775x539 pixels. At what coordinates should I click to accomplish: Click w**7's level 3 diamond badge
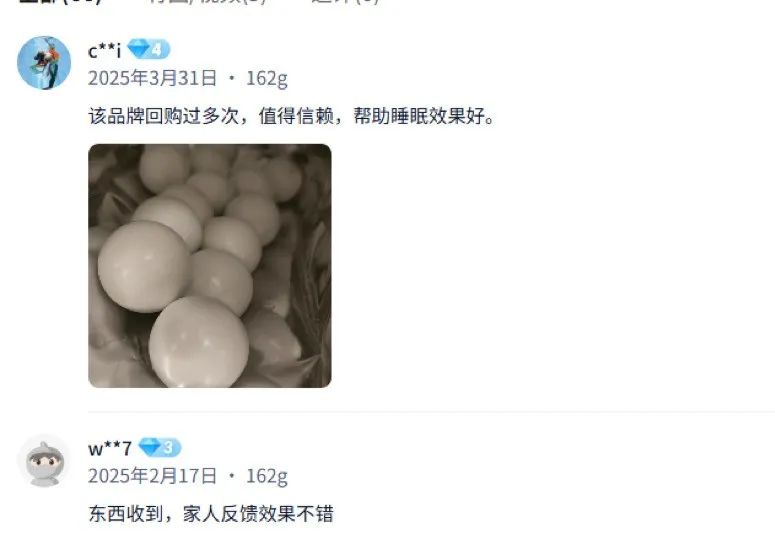pos(160,448)
